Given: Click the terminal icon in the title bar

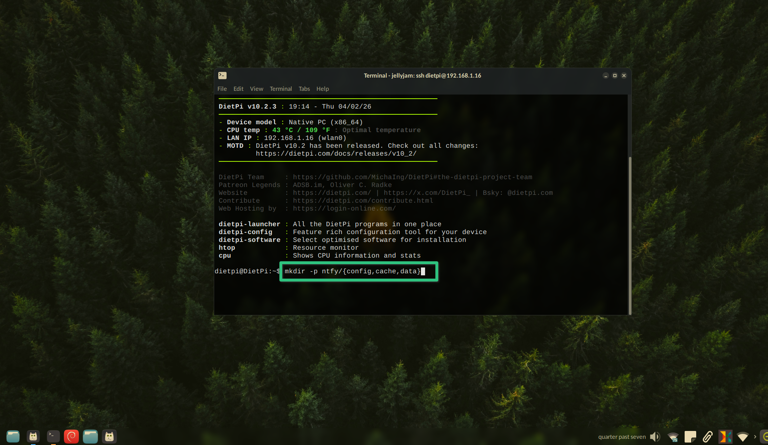Looking at the screenshot, I should coord(222,75).
